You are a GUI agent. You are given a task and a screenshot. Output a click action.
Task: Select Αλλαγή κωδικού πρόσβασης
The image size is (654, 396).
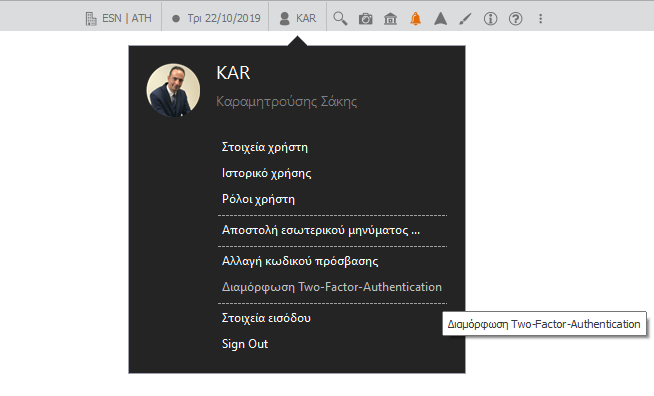coord(300,261)
